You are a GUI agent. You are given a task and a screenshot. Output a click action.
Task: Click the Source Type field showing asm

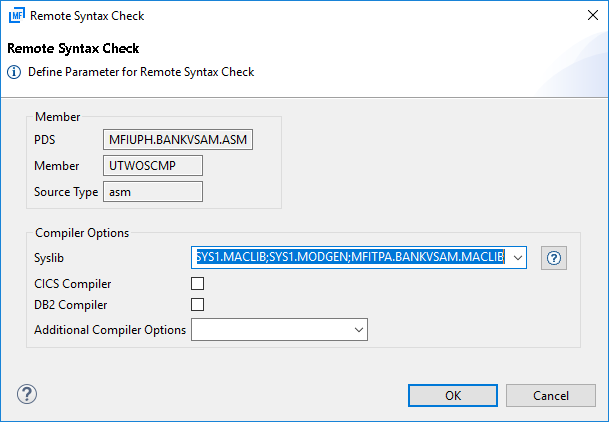(153, 191)
